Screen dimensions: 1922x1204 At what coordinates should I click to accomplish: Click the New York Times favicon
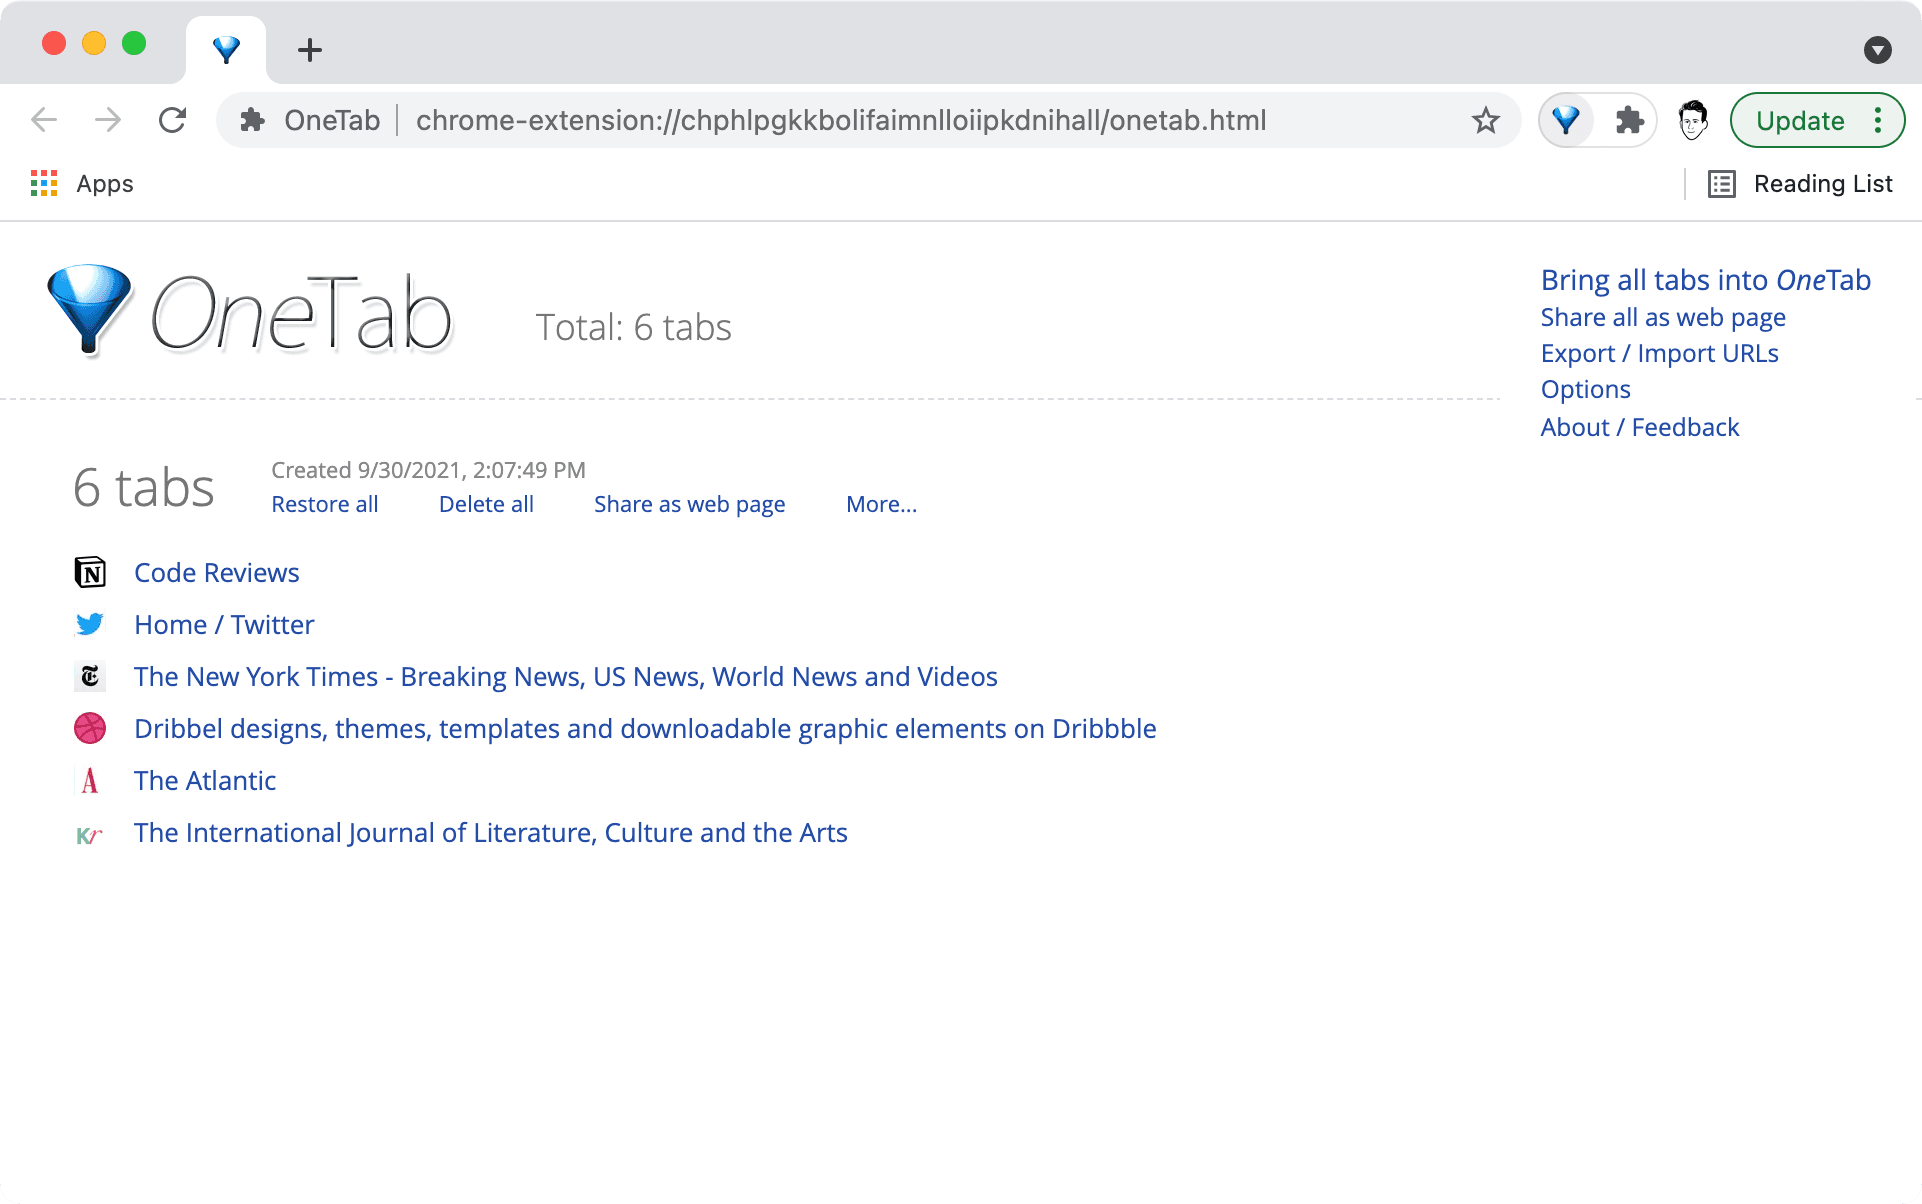click(91, 676)
